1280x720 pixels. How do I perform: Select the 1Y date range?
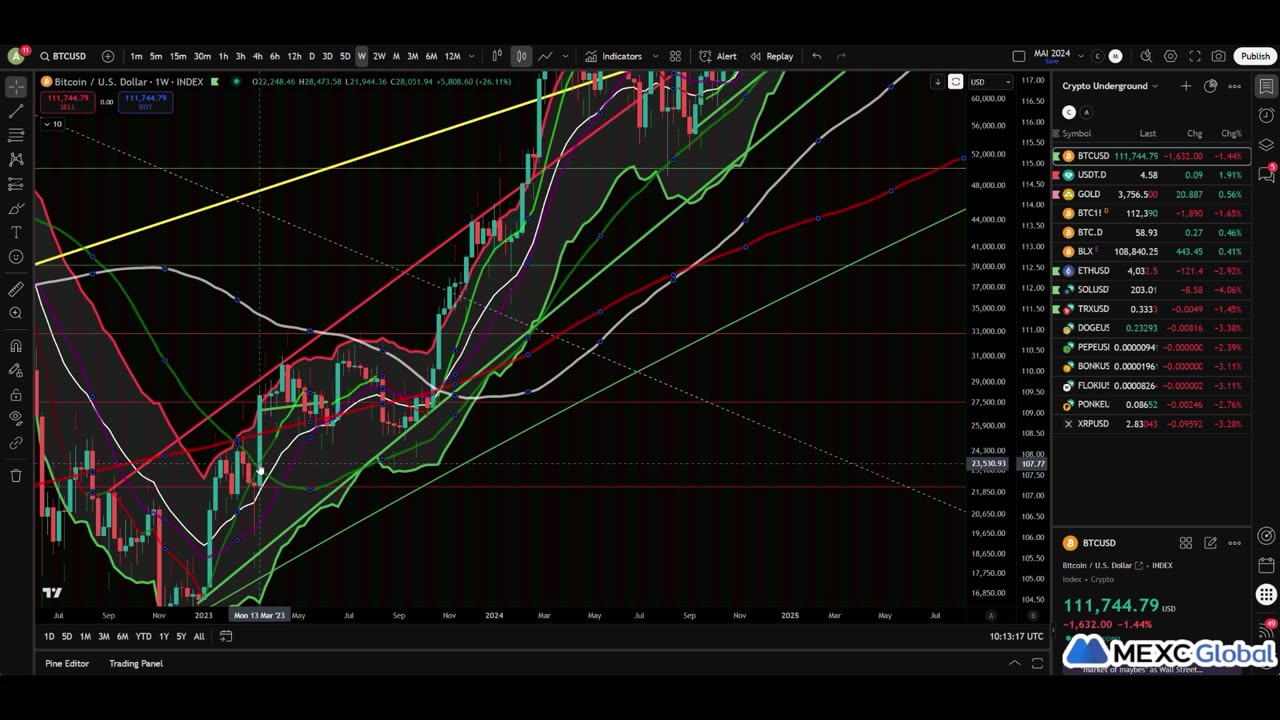[164, 636]
